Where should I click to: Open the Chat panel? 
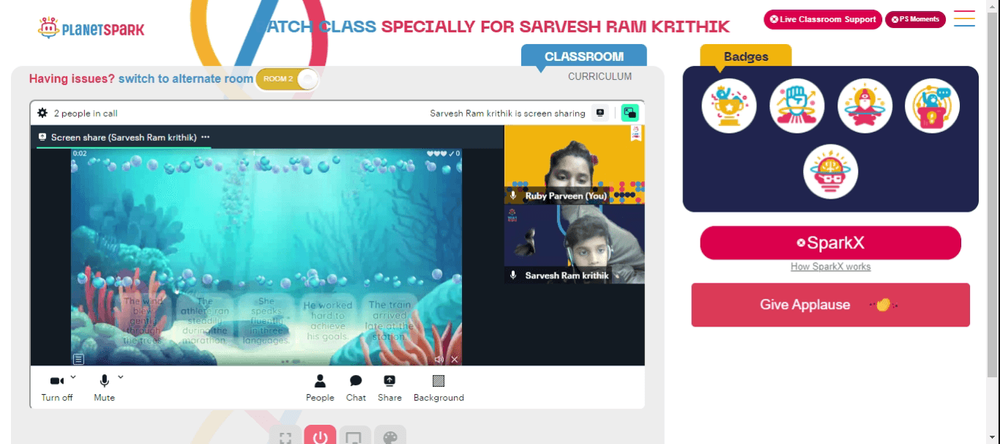click(x=356, y=388)
